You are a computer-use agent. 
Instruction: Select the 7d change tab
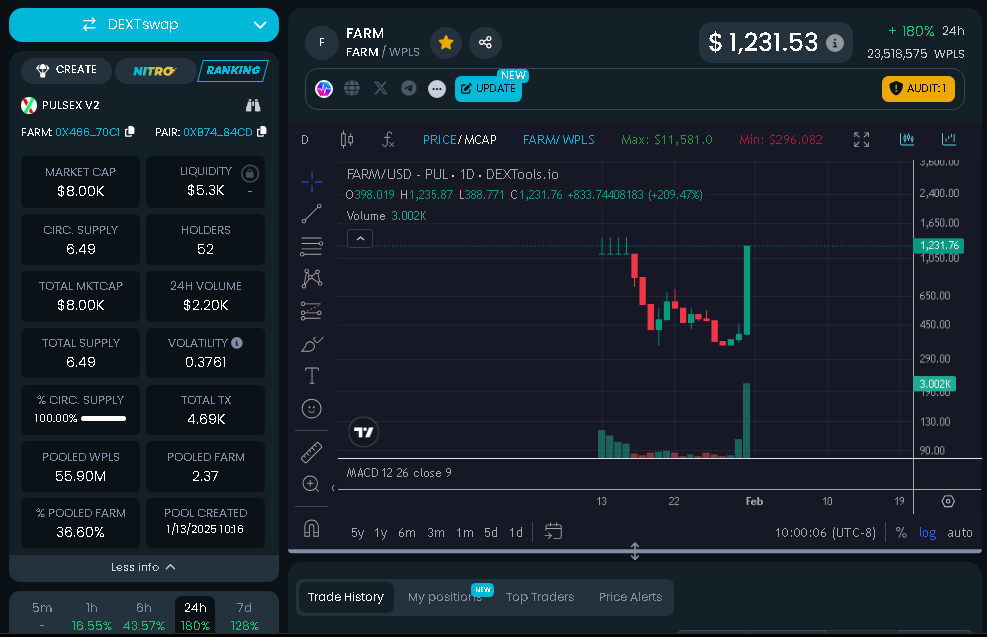click(244, 616)
